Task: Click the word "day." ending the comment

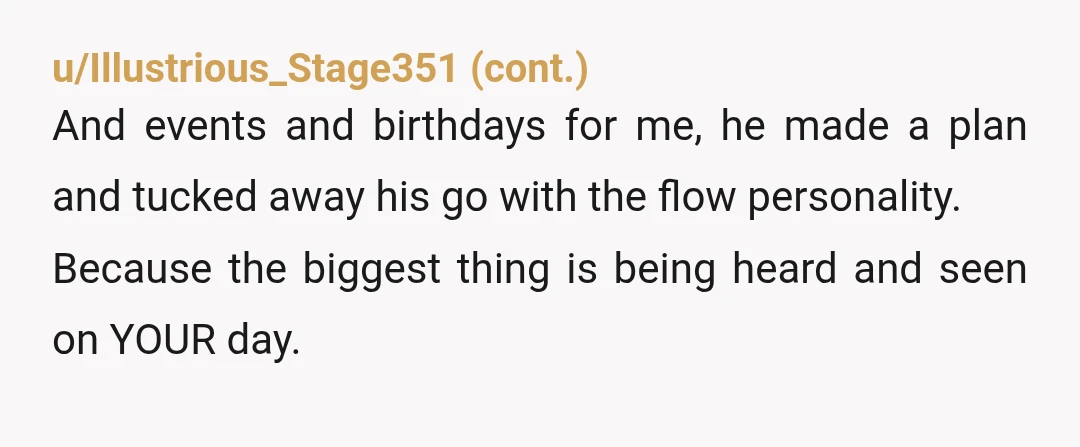Action: pyautogui.click(x=264, y=341)
